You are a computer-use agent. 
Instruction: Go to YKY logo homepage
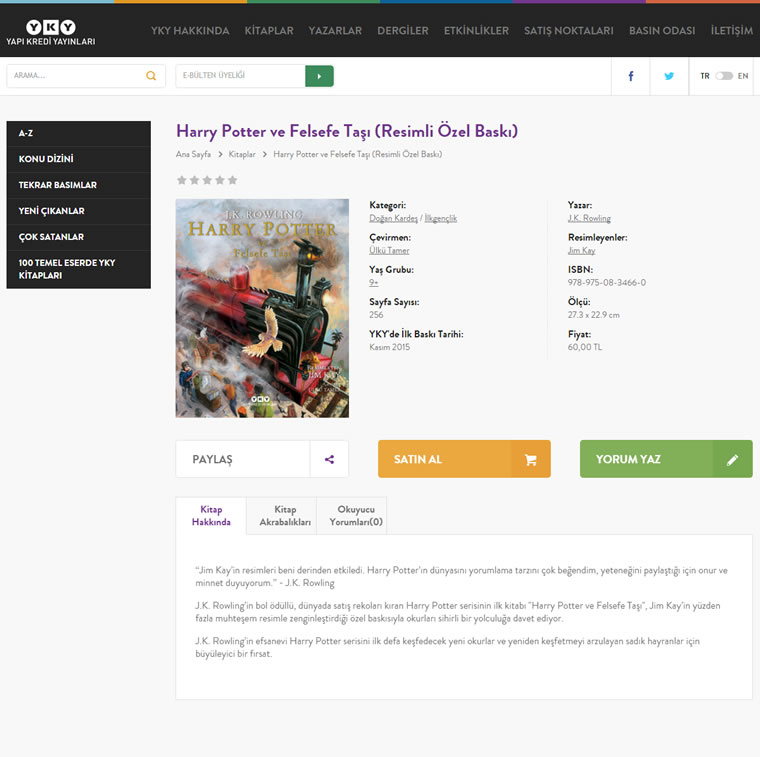tap(51, 32)
